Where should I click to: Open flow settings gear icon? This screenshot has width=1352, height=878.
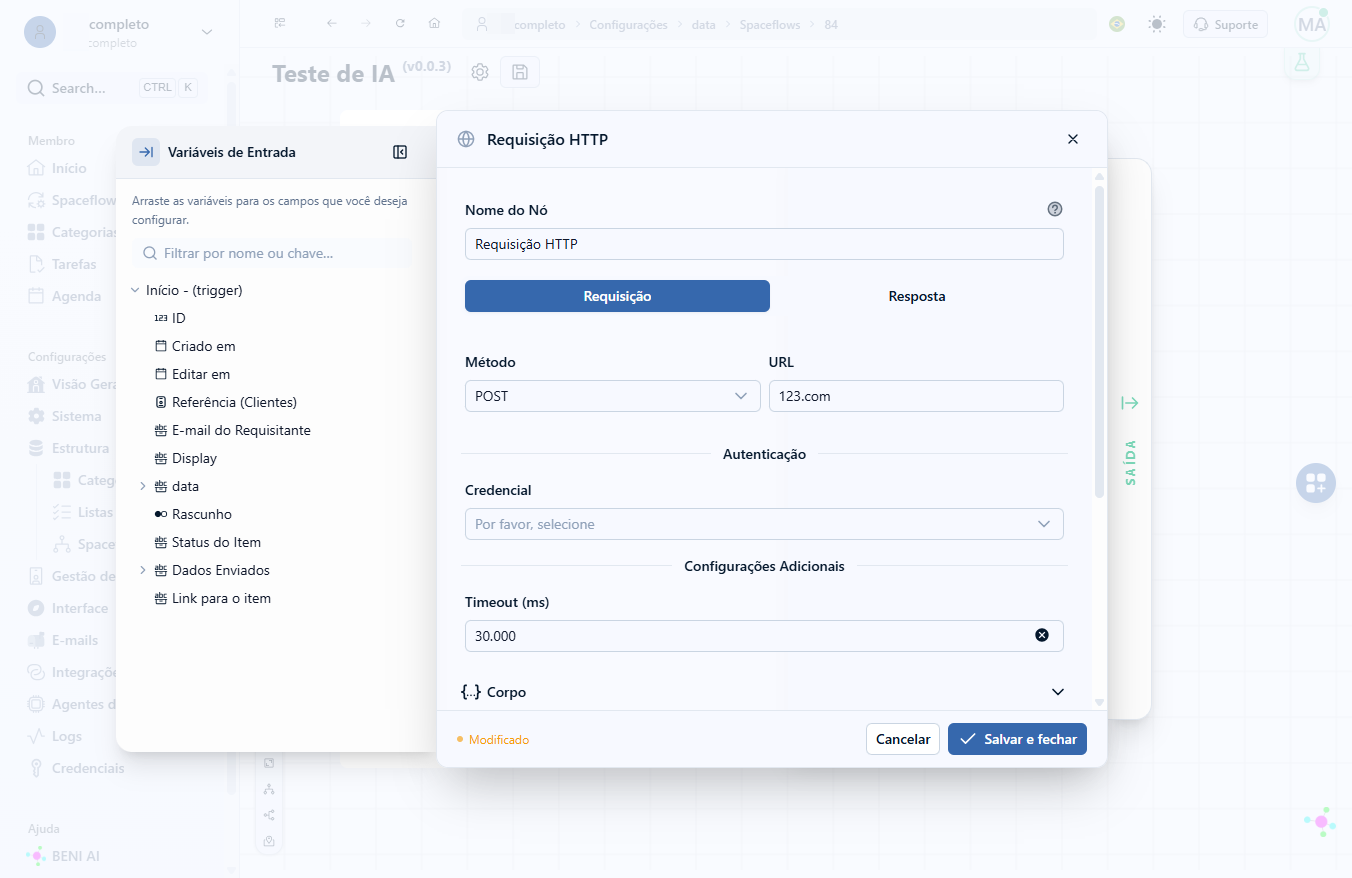coord(480,72)
